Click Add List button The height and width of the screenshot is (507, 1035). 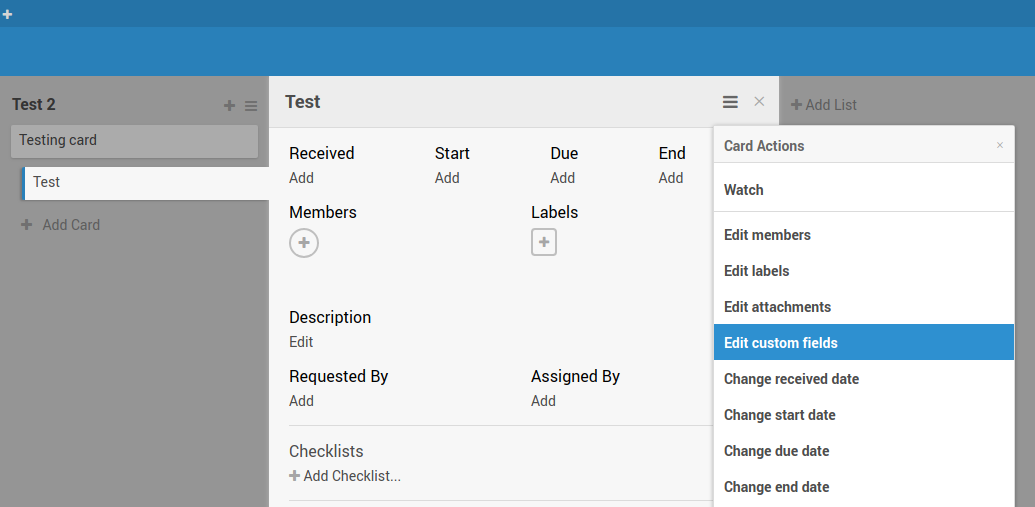tap(824, 105)
